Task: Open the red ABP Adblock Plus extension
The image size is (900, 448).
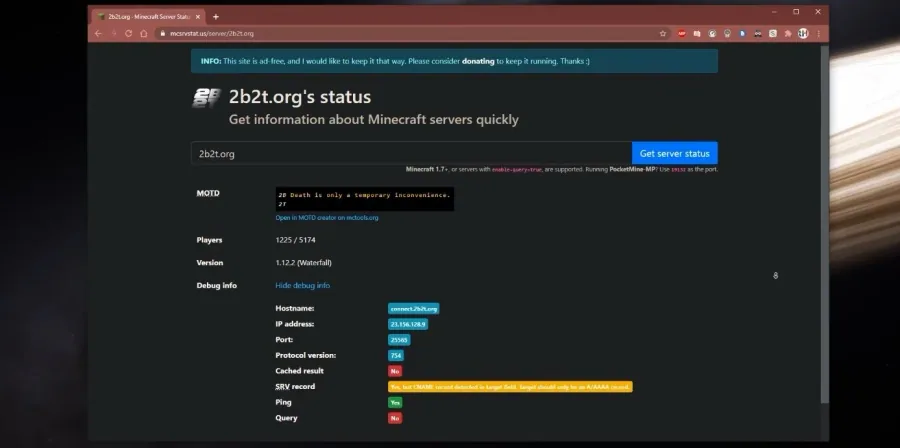Action: click(x=681, y=33)
